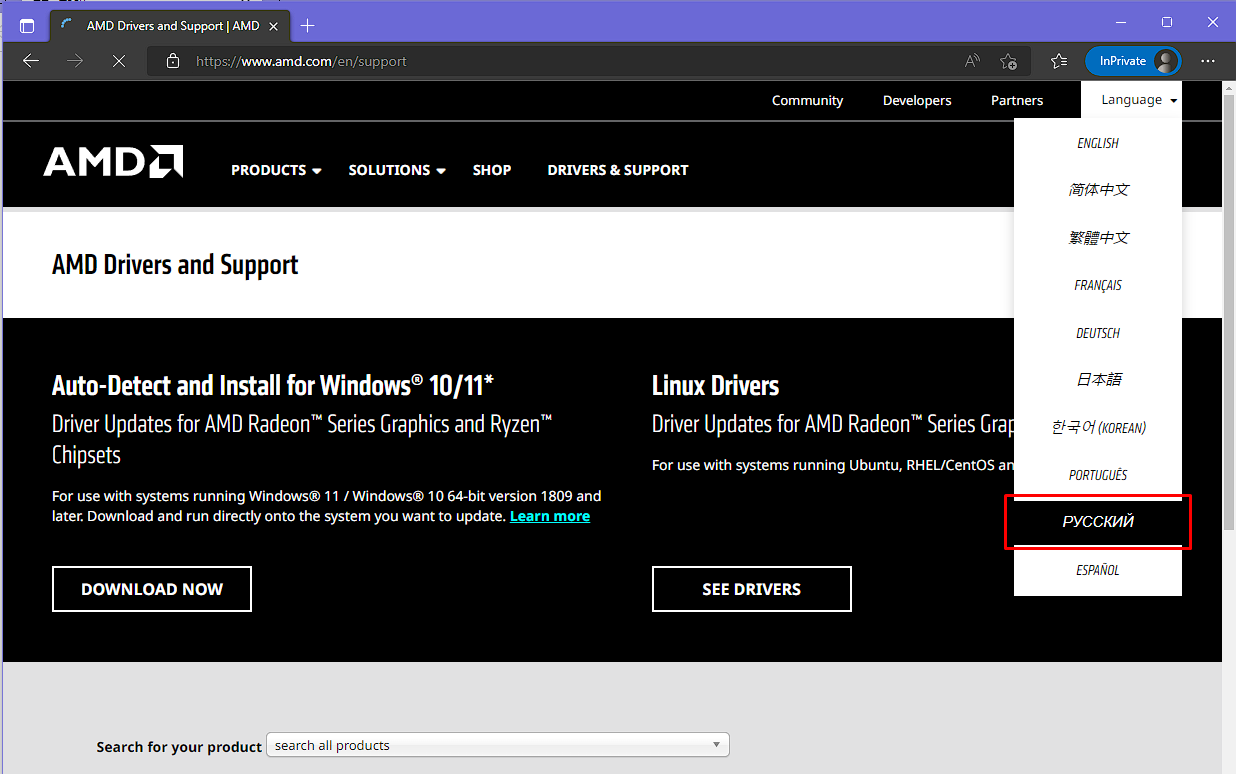Select the AMD Drivers and Support tab
Image resolution: width=1236 pixels, height=774 pixels.
click(x=170, y=26)
